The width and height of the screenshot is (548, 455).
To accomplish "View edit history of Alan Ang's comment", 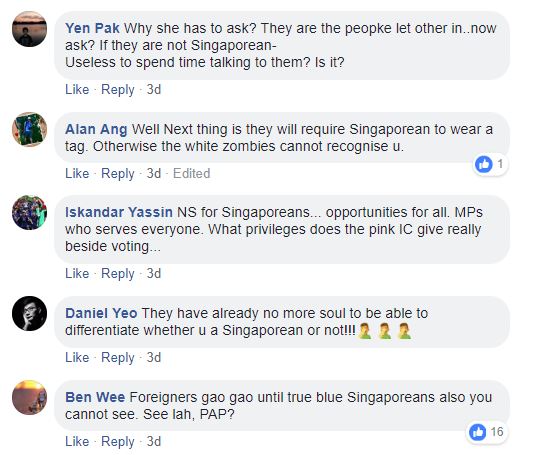I will point(192,173).
